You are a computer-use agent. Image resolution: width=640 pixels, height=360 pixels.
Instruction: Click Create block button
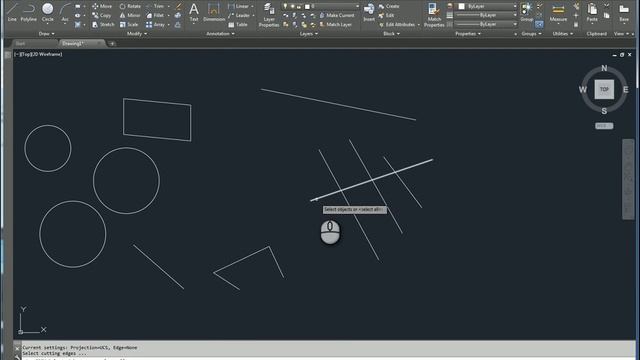[x=389, y=6]
